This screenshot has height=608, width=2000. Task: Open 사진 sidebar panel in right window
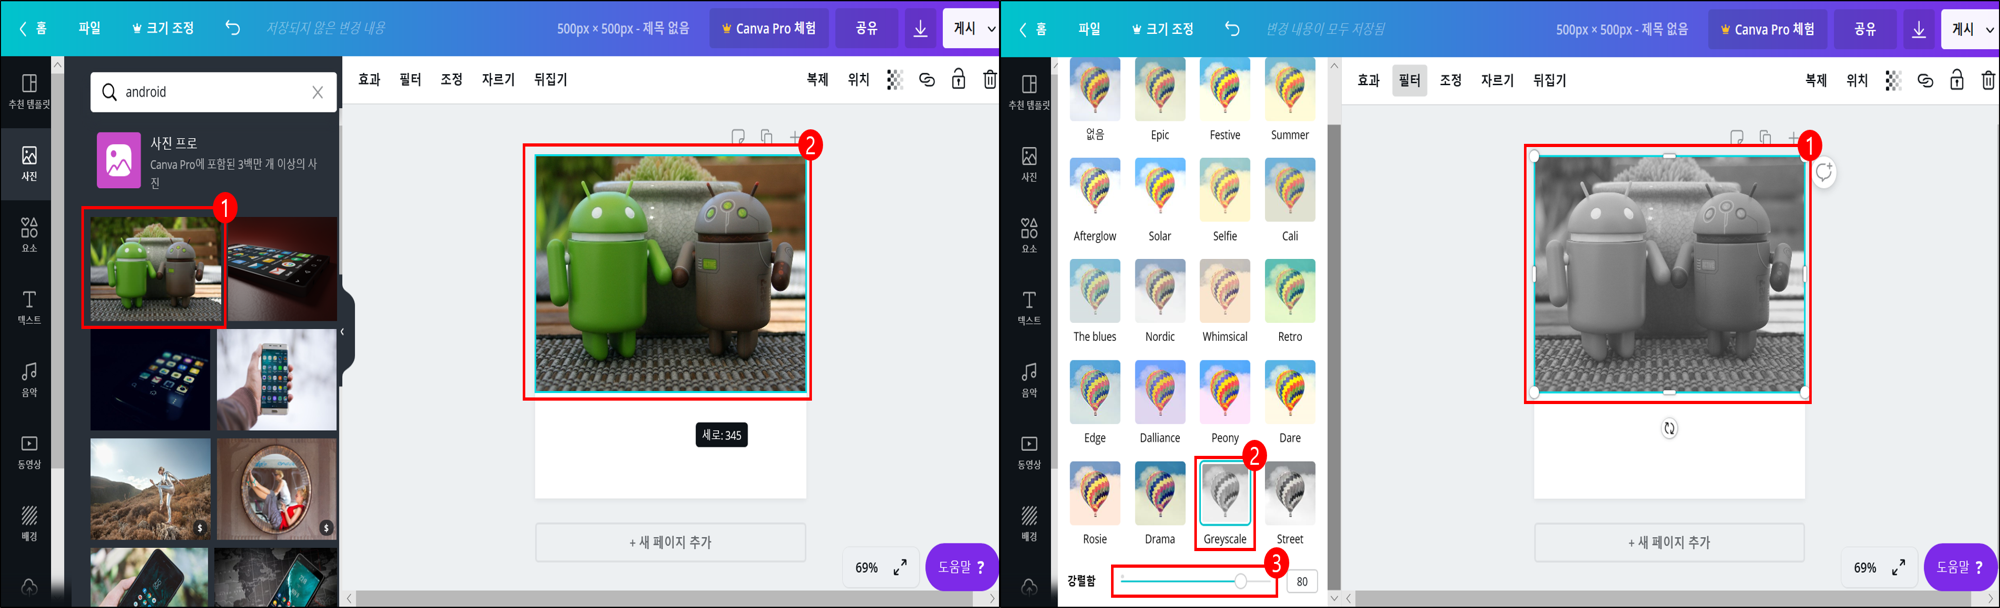coord(1029,164)
